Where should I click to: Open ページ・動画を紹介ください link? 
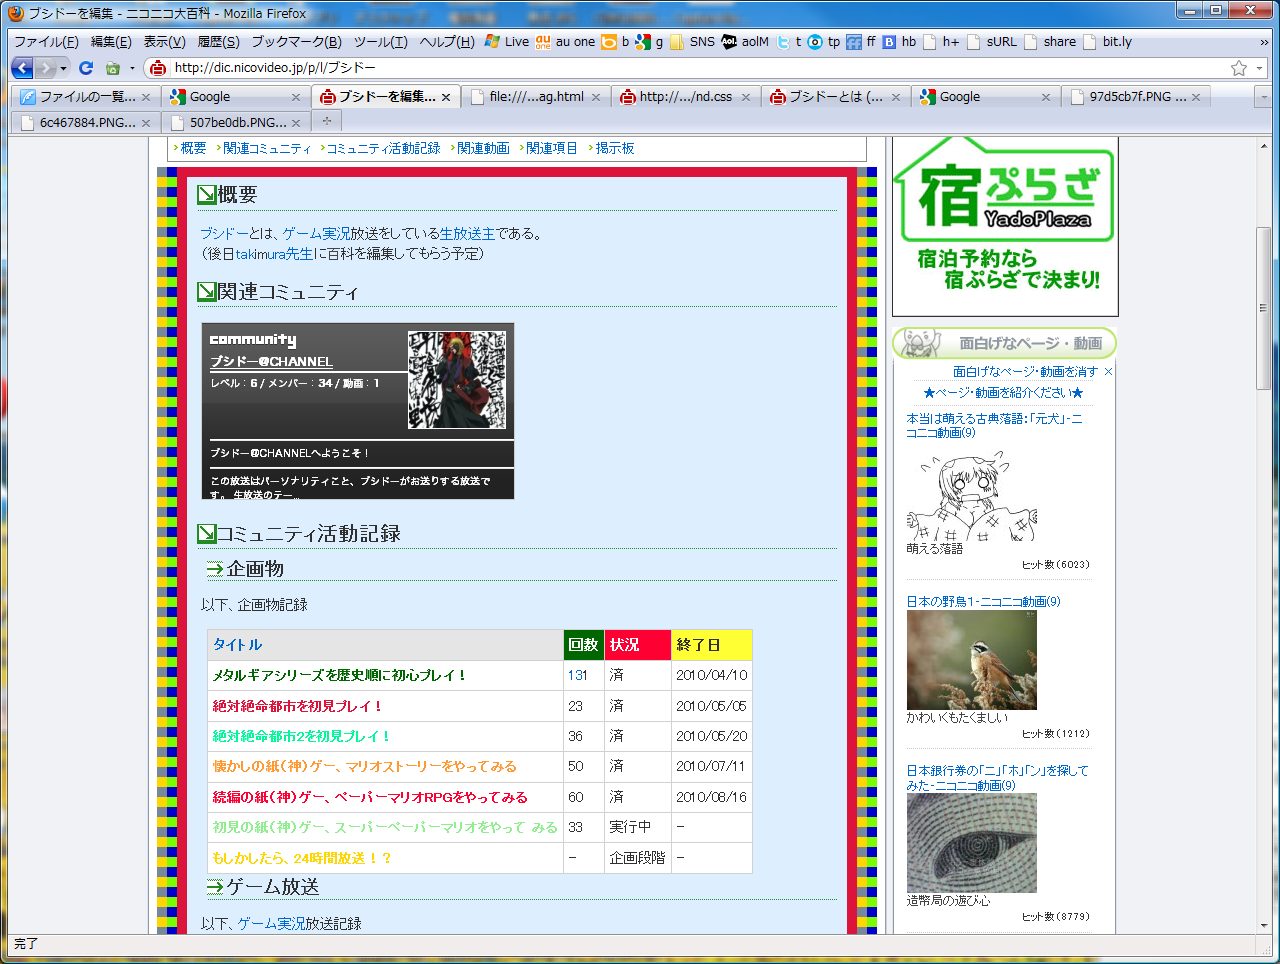1003,393
